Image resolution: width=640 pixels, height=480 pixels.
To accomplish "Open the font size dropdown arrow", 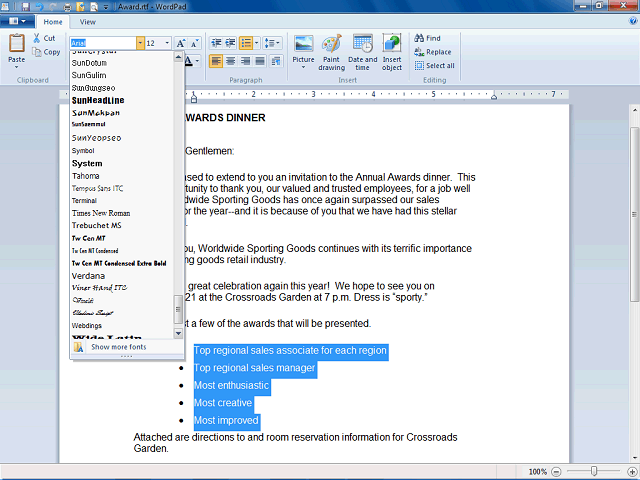I will point(167,43).
